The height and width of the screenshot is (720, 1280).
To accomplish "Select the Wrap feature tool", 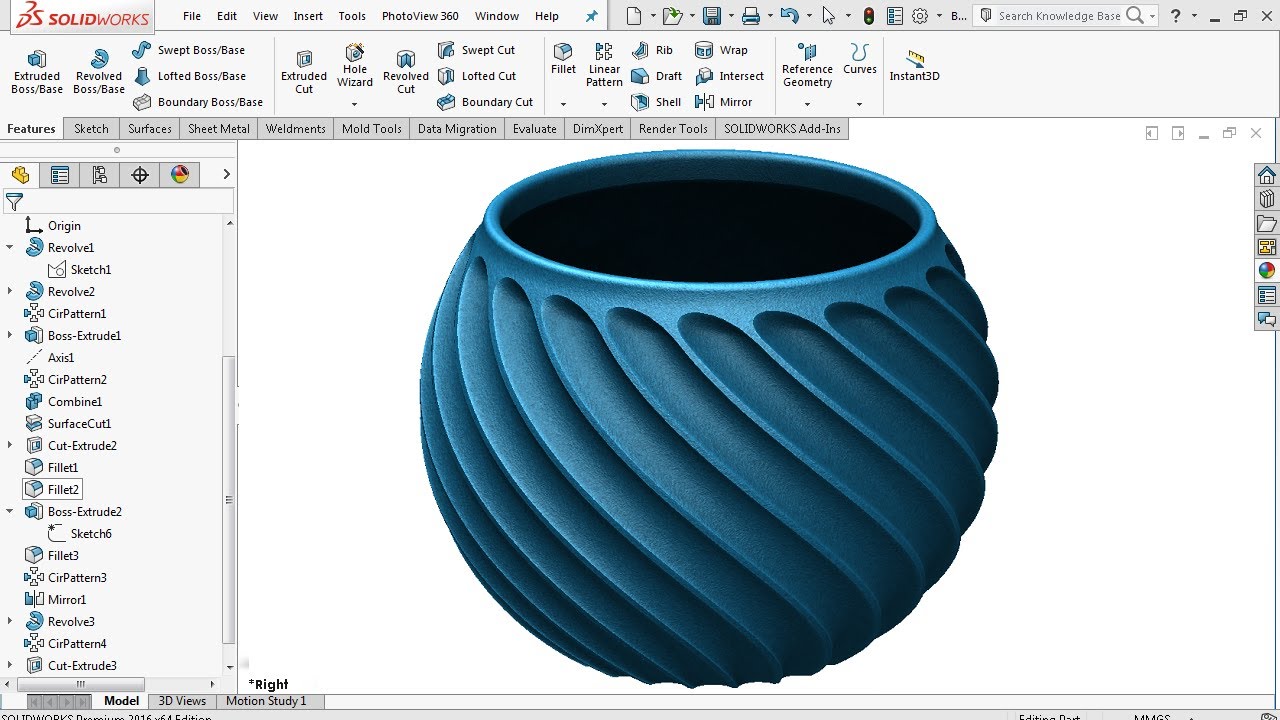I will 721,50.
